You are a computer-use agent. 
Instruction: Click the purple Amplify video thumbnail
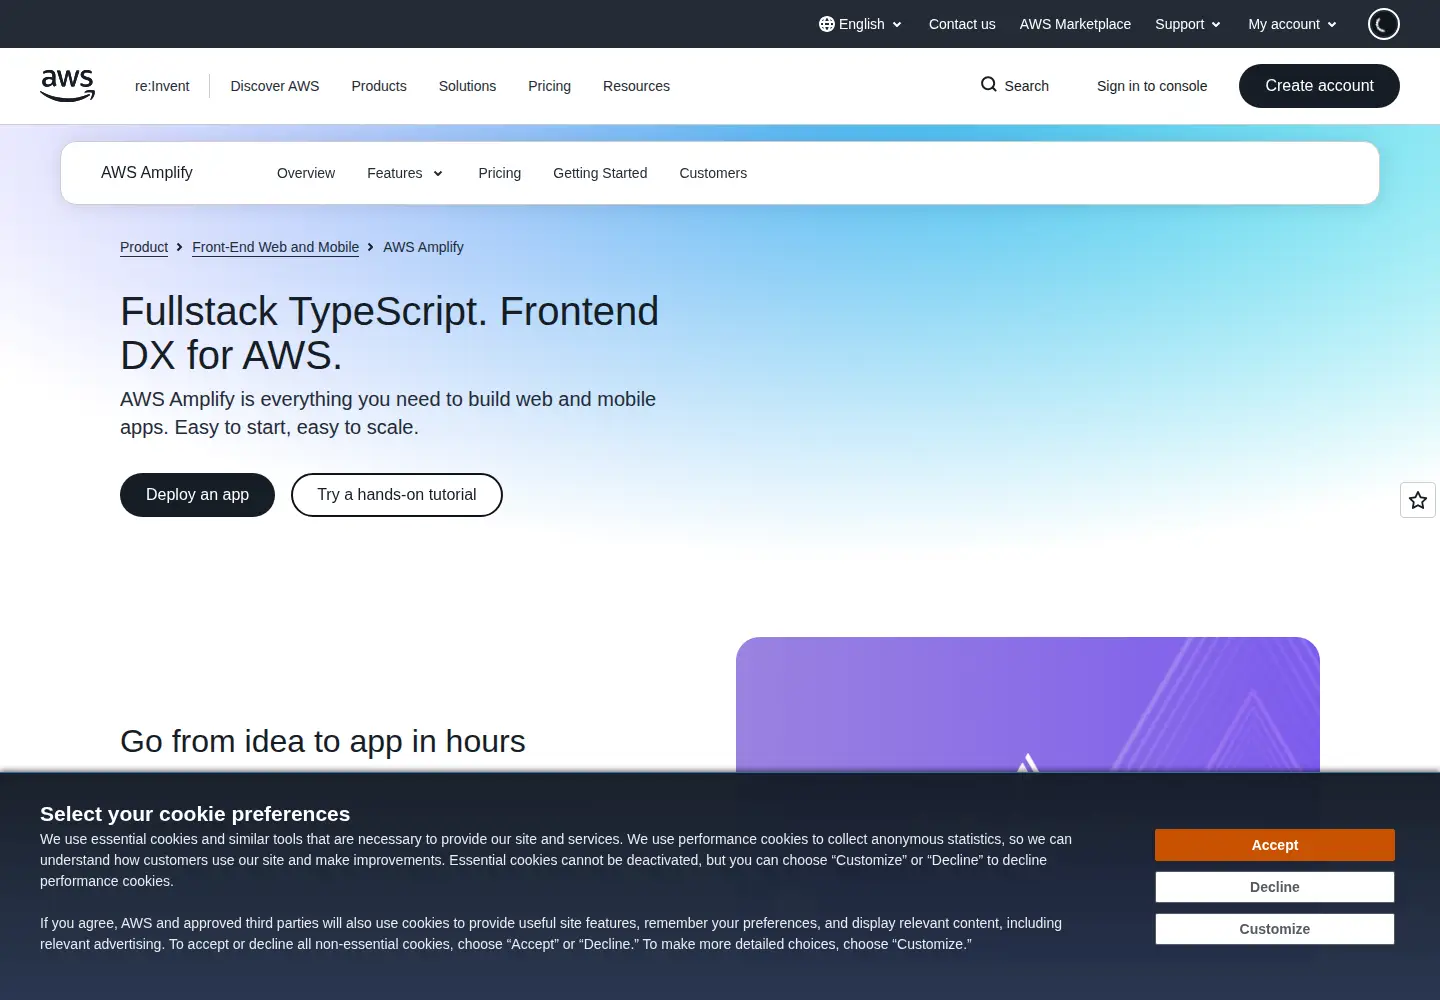1028,704
